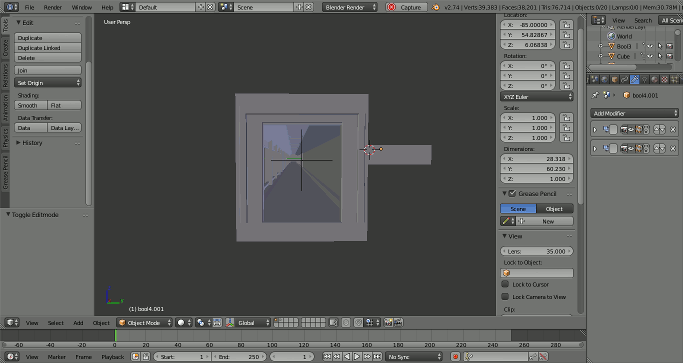683x363 pixels.
Task: Toggle 3D manipulator axes icon
Action: [230, 323]
